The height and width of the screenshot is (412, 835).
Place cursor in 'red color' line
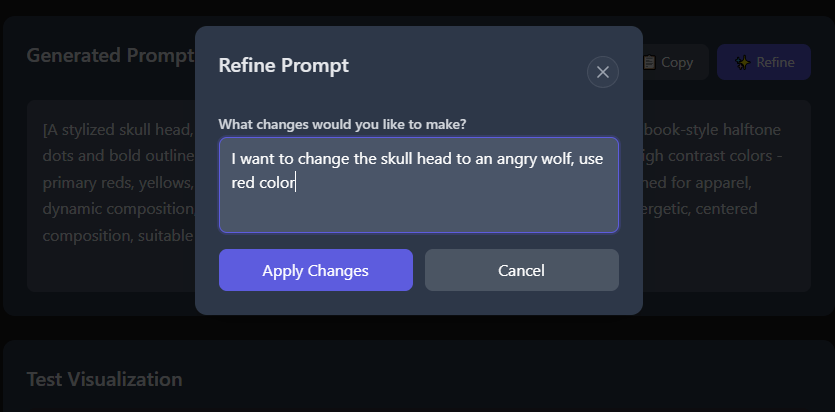point(263,183)
